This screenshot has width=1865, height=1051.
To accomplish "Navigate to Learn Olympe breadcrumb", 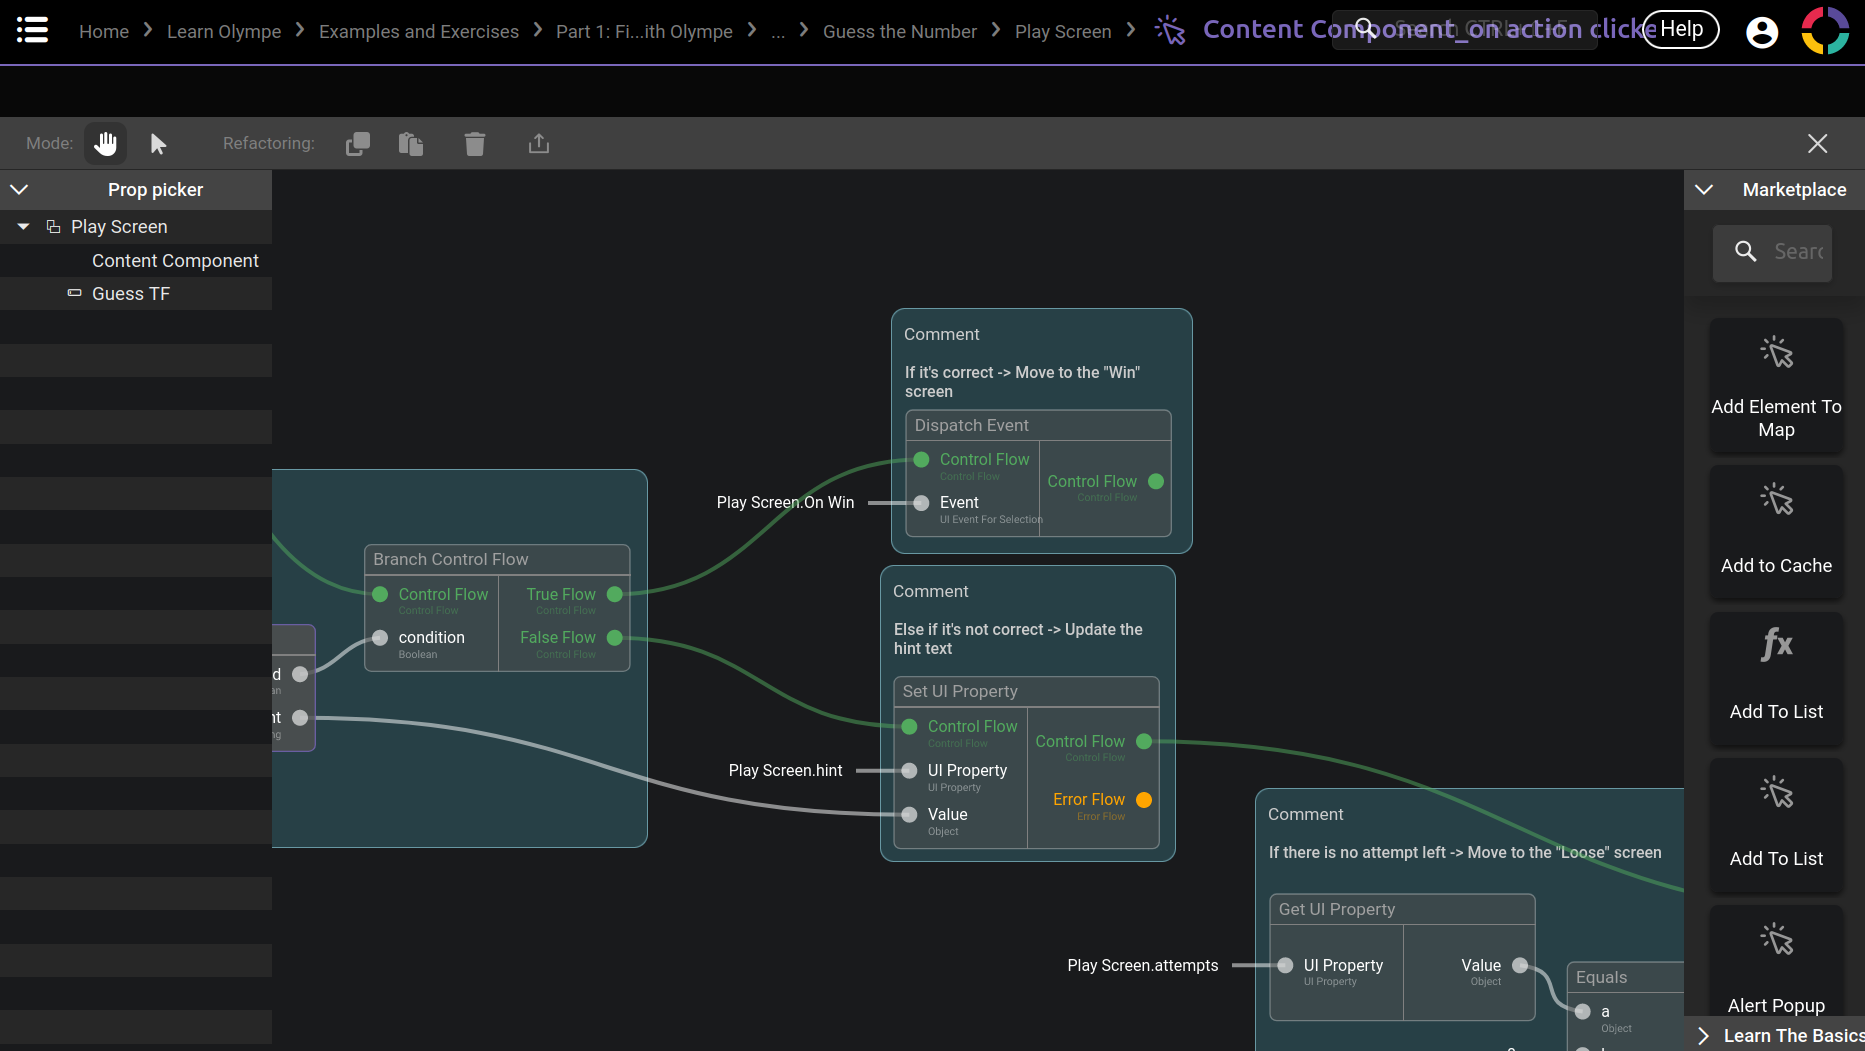I will pyautogui.click(x=224, y=32).
